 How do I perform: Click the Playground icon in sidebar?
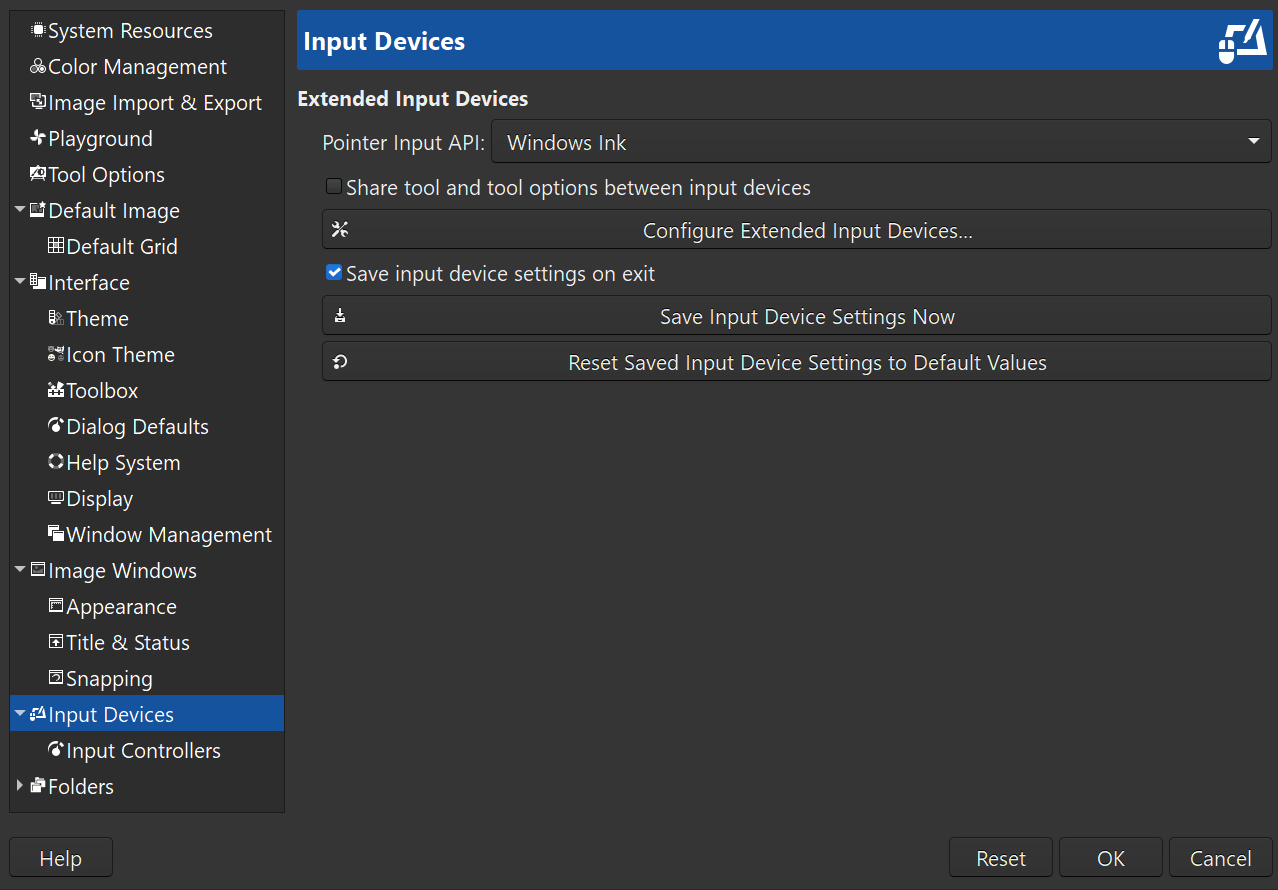click(x=38, y=139)
